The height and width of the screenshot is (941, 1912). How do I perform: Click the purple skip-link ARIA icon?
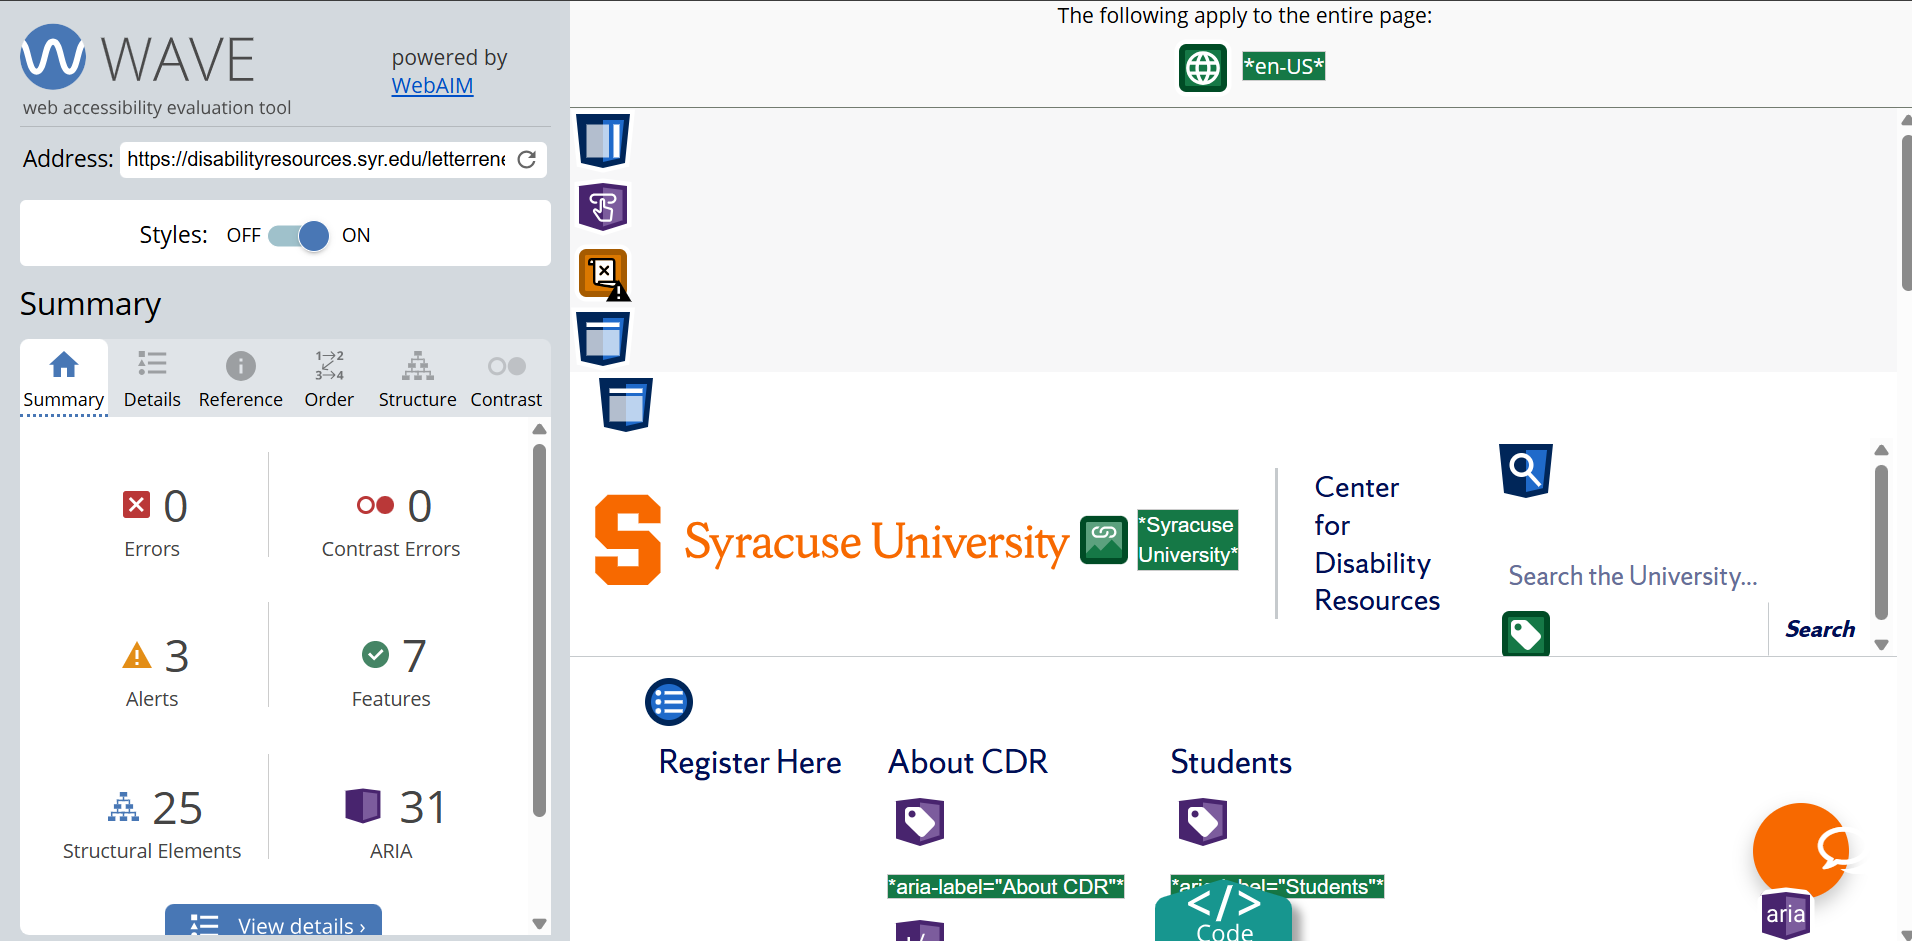pyautogui.click(x=603, y=207)
